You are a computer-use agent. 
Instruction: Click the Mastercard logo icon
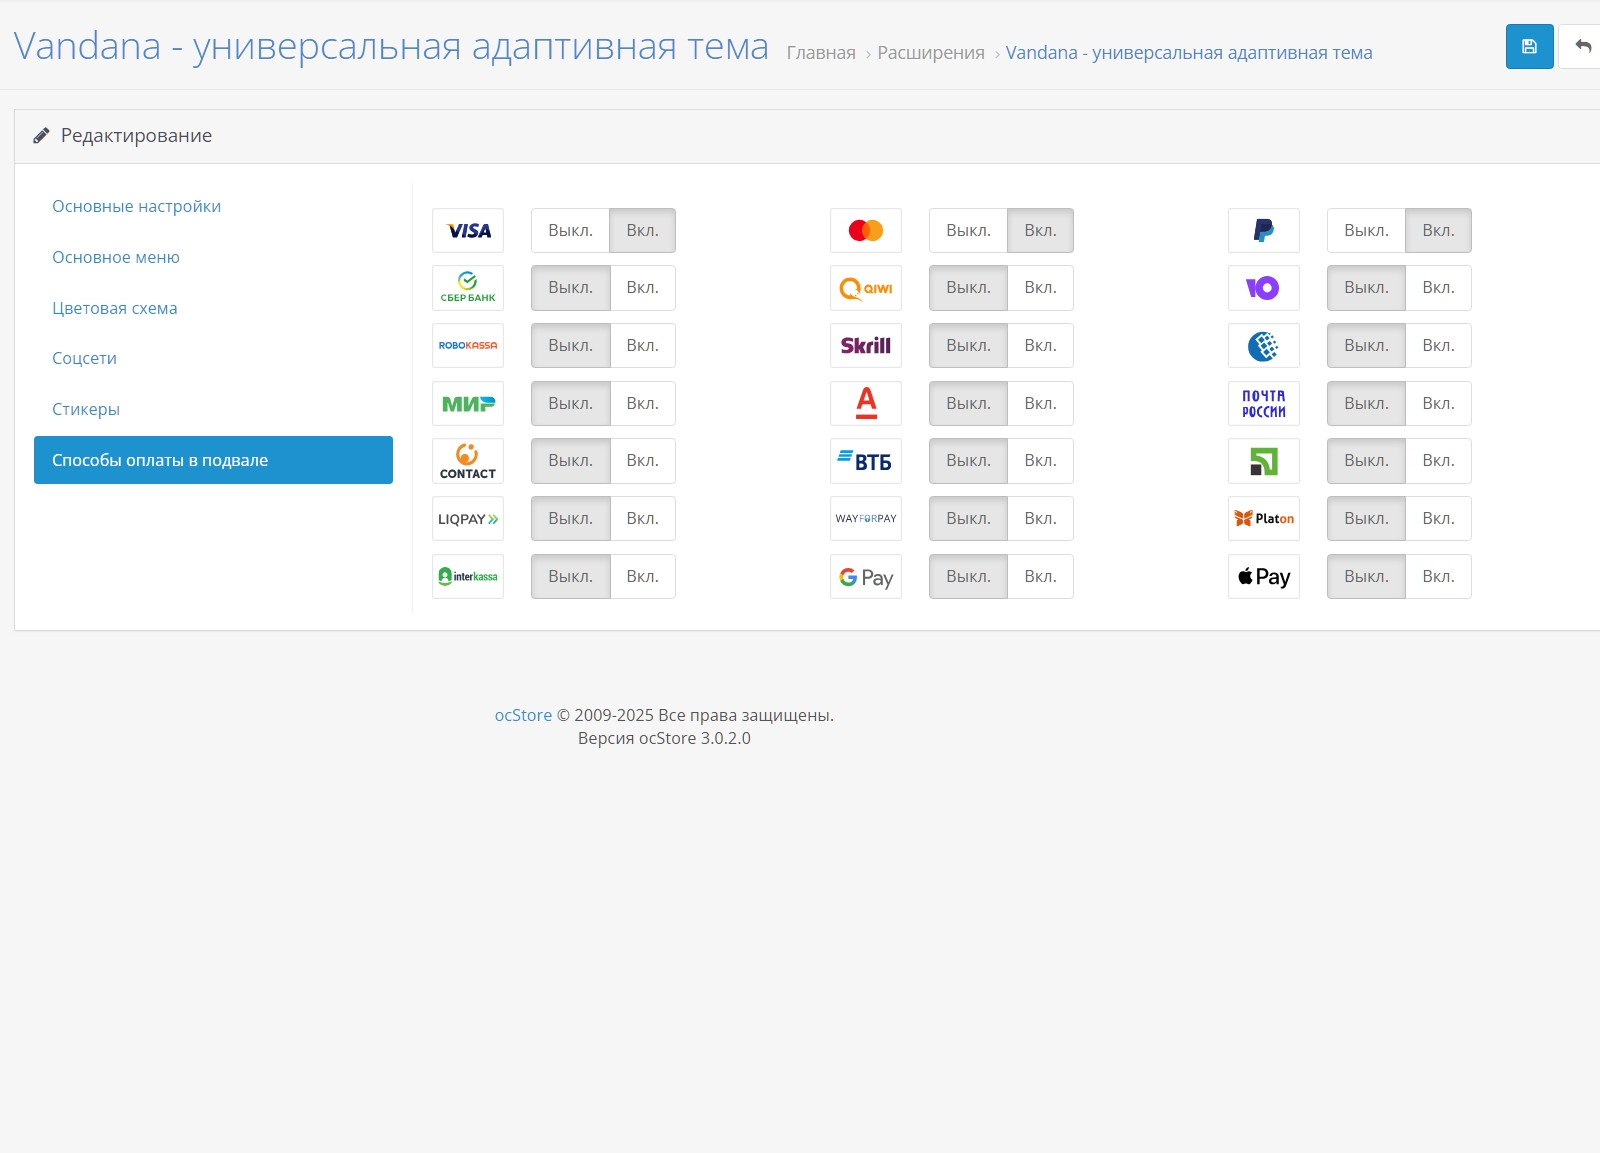(866, 231)
